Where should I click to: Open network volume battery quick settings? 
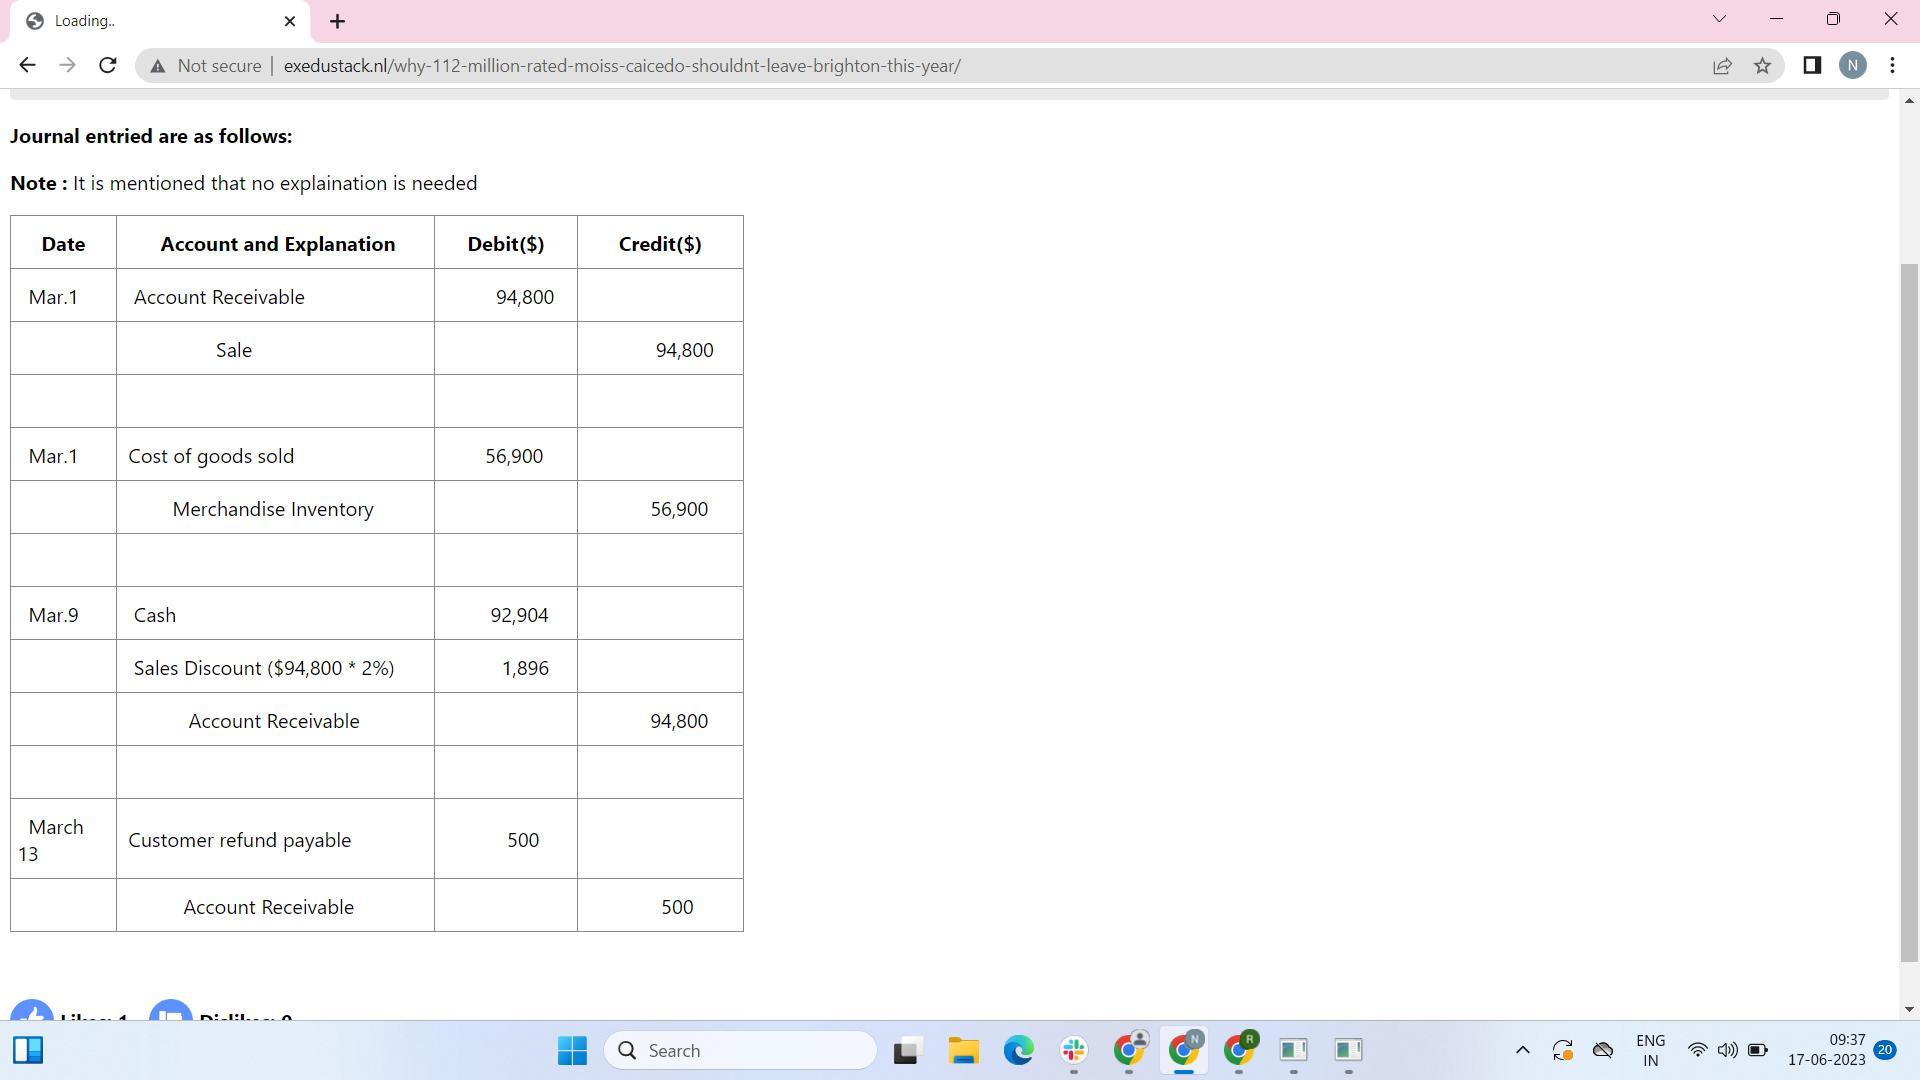[1727, 1050]
